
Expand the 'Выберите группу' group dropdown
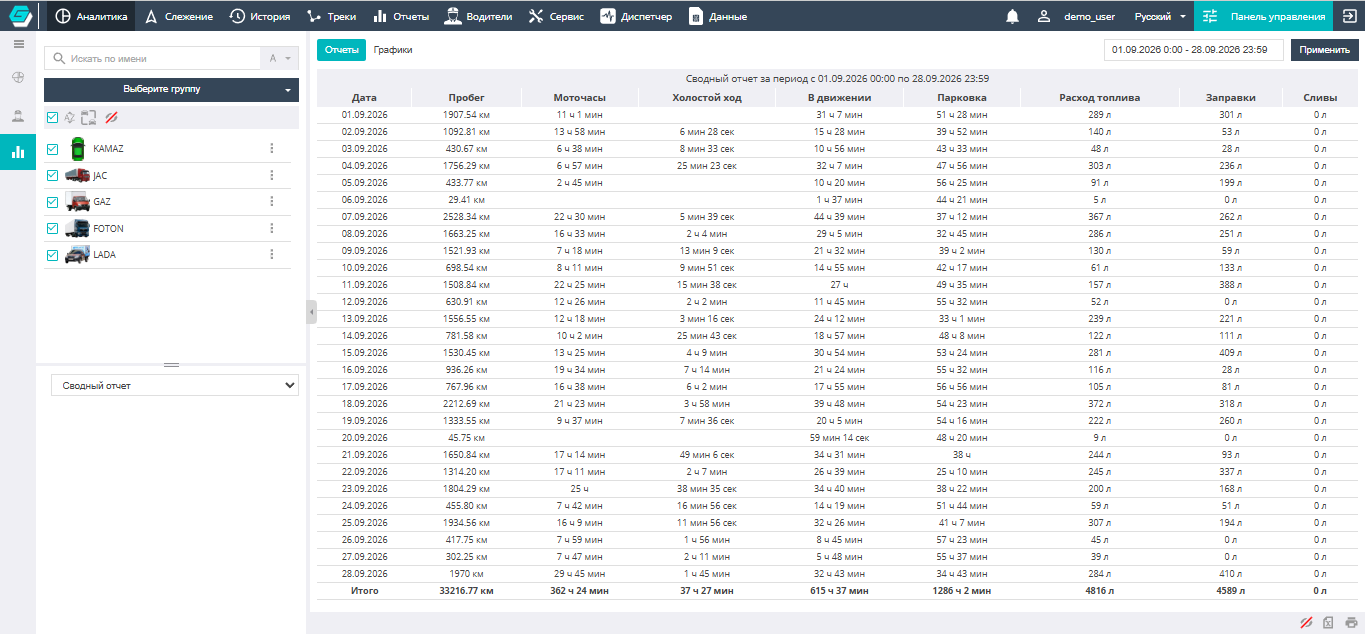click(x=172, y=90)
